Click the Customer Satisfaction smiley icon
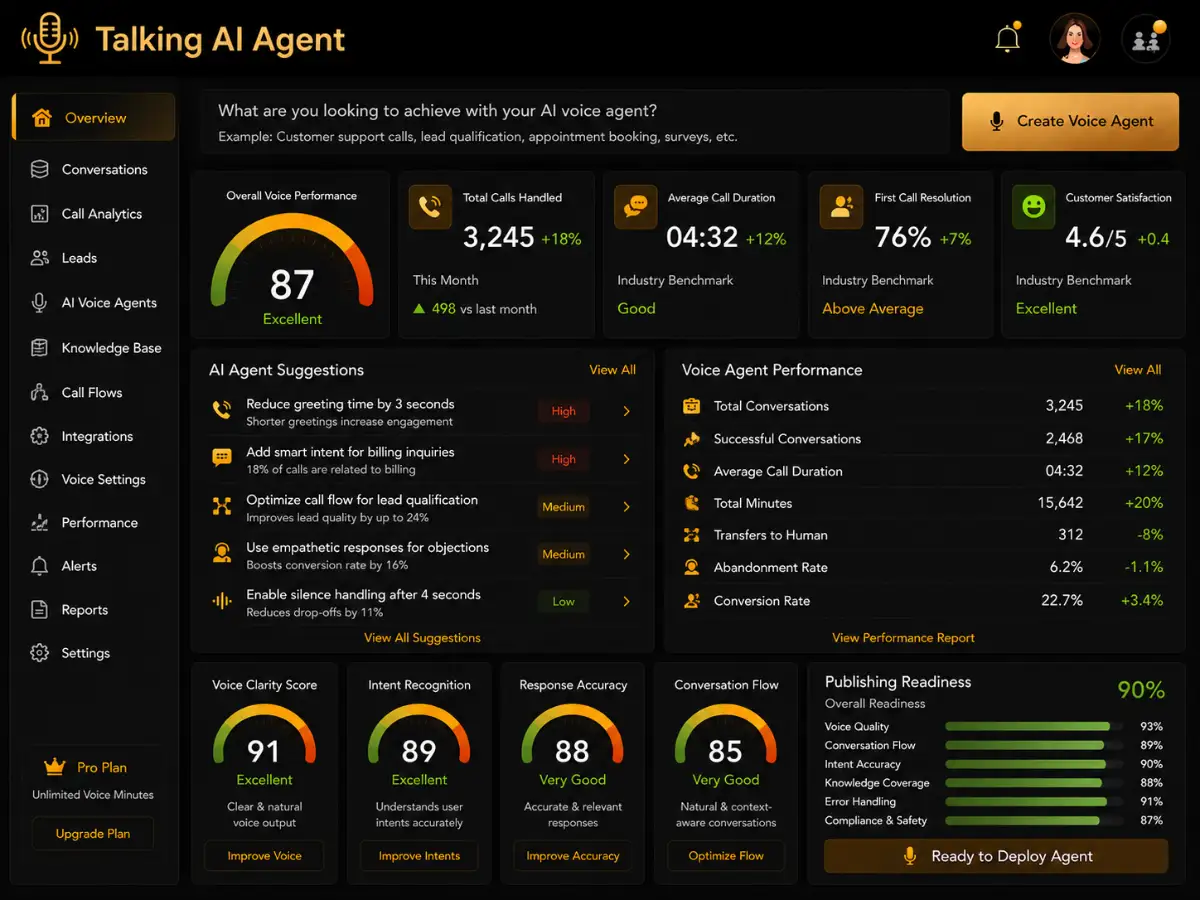The width and height of the screenshot is (1200, 900). (x=1033, y=207)
